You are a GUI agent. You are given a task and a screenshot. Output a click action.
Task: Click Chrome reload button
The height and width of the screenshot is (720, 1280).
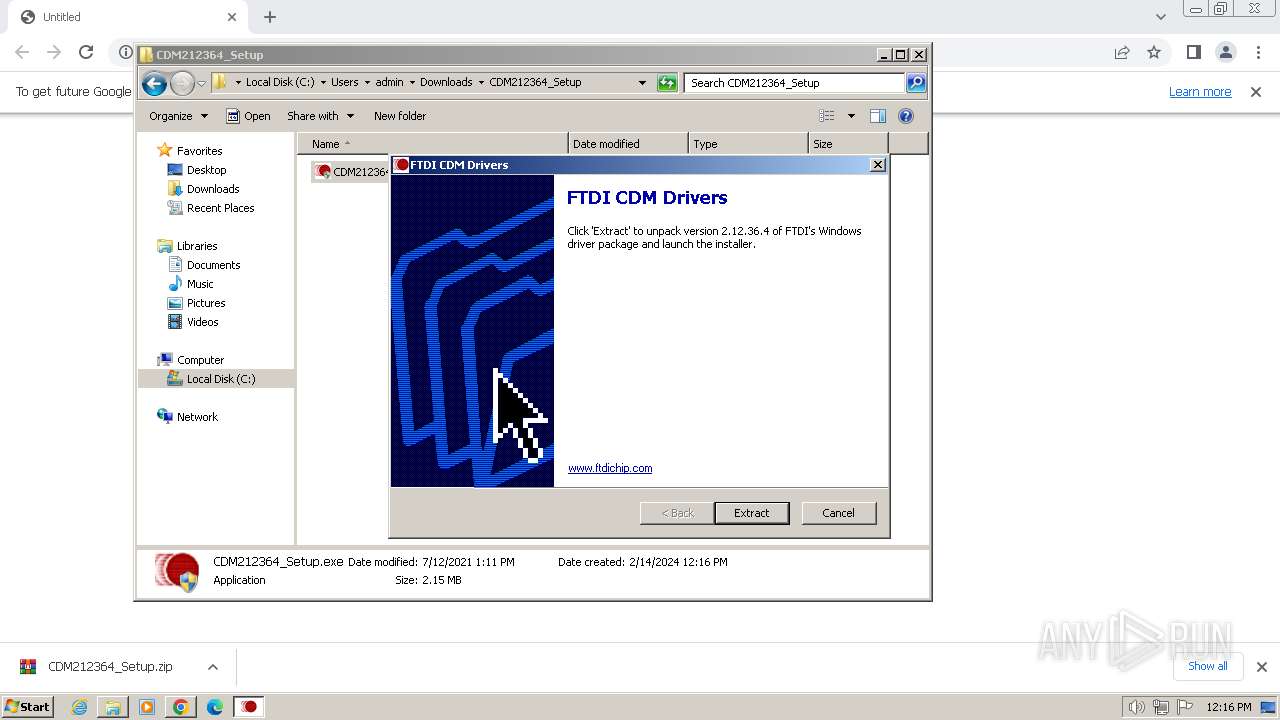86,52
